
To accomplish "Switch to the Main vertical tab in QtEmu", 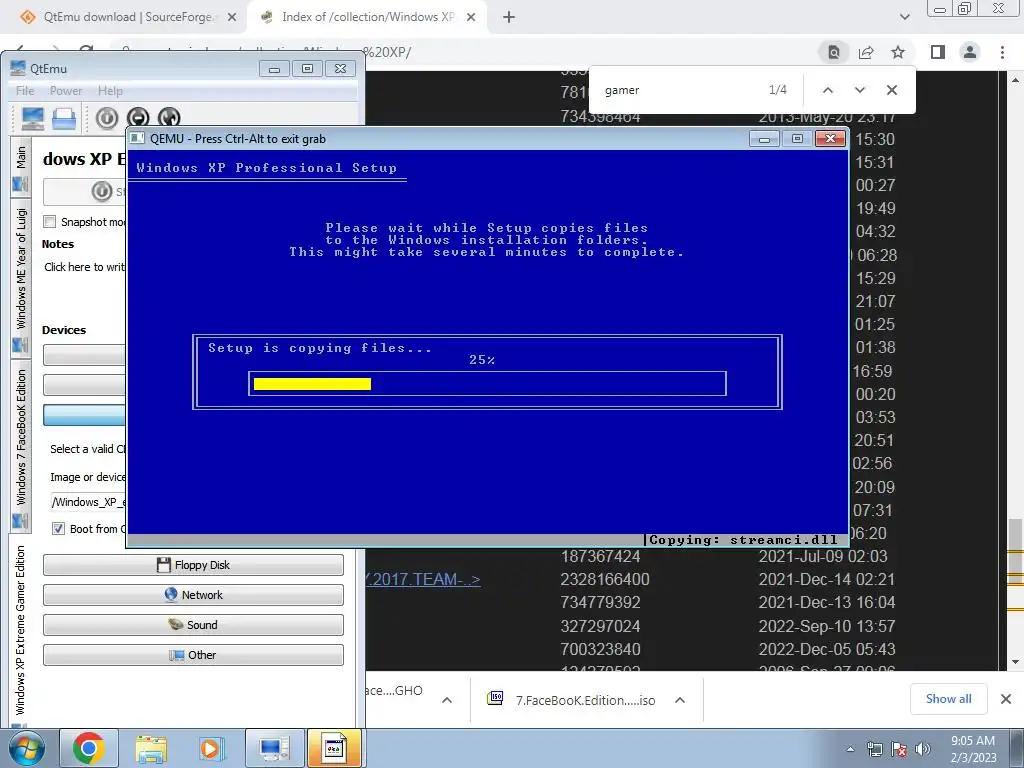I will [x=20, y=167].
